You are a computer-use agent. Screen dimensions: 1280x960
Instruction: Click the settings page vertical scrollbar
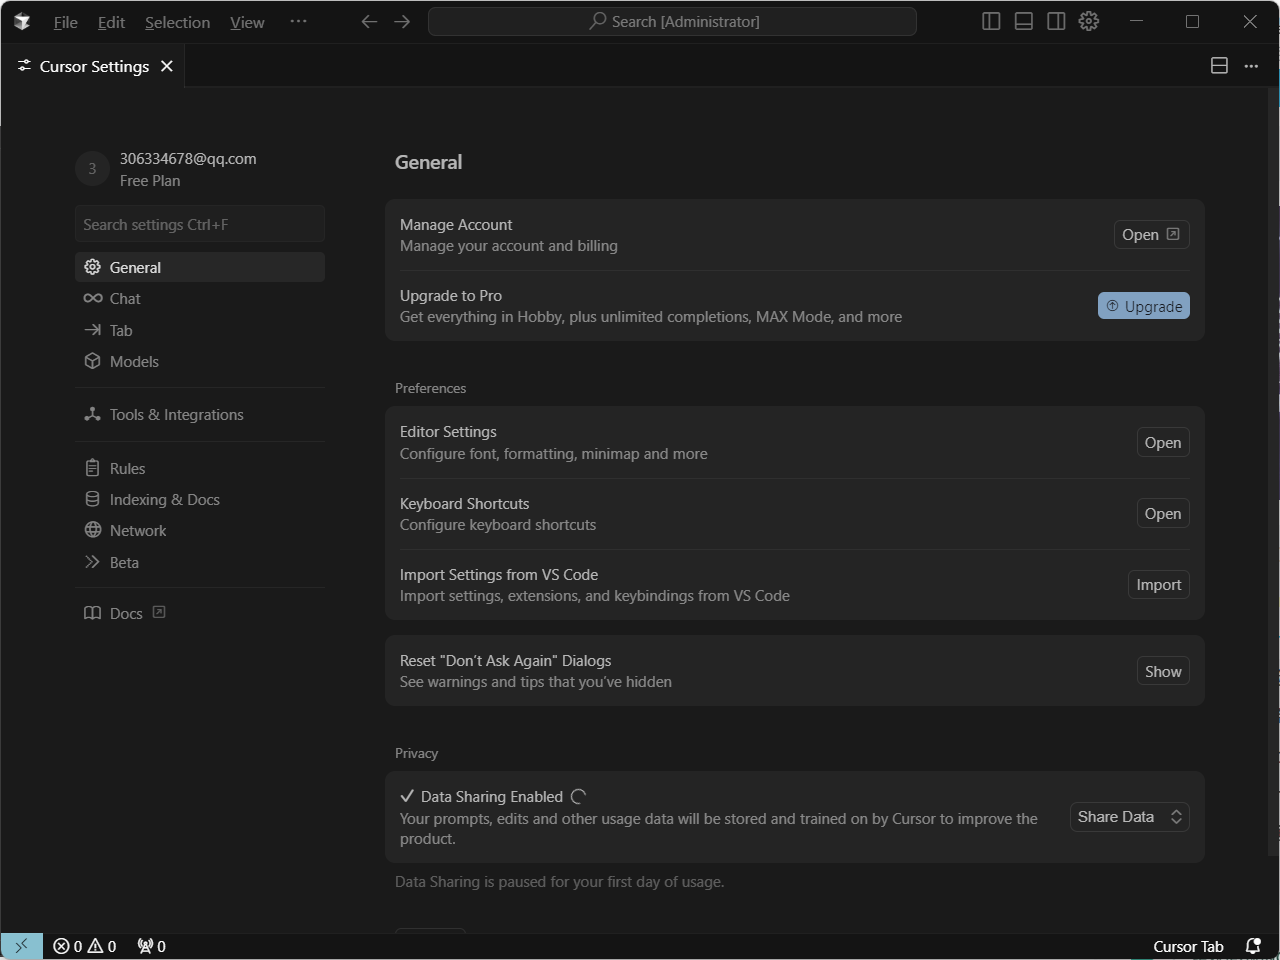pyautogui.click(x=1273, y=470)
